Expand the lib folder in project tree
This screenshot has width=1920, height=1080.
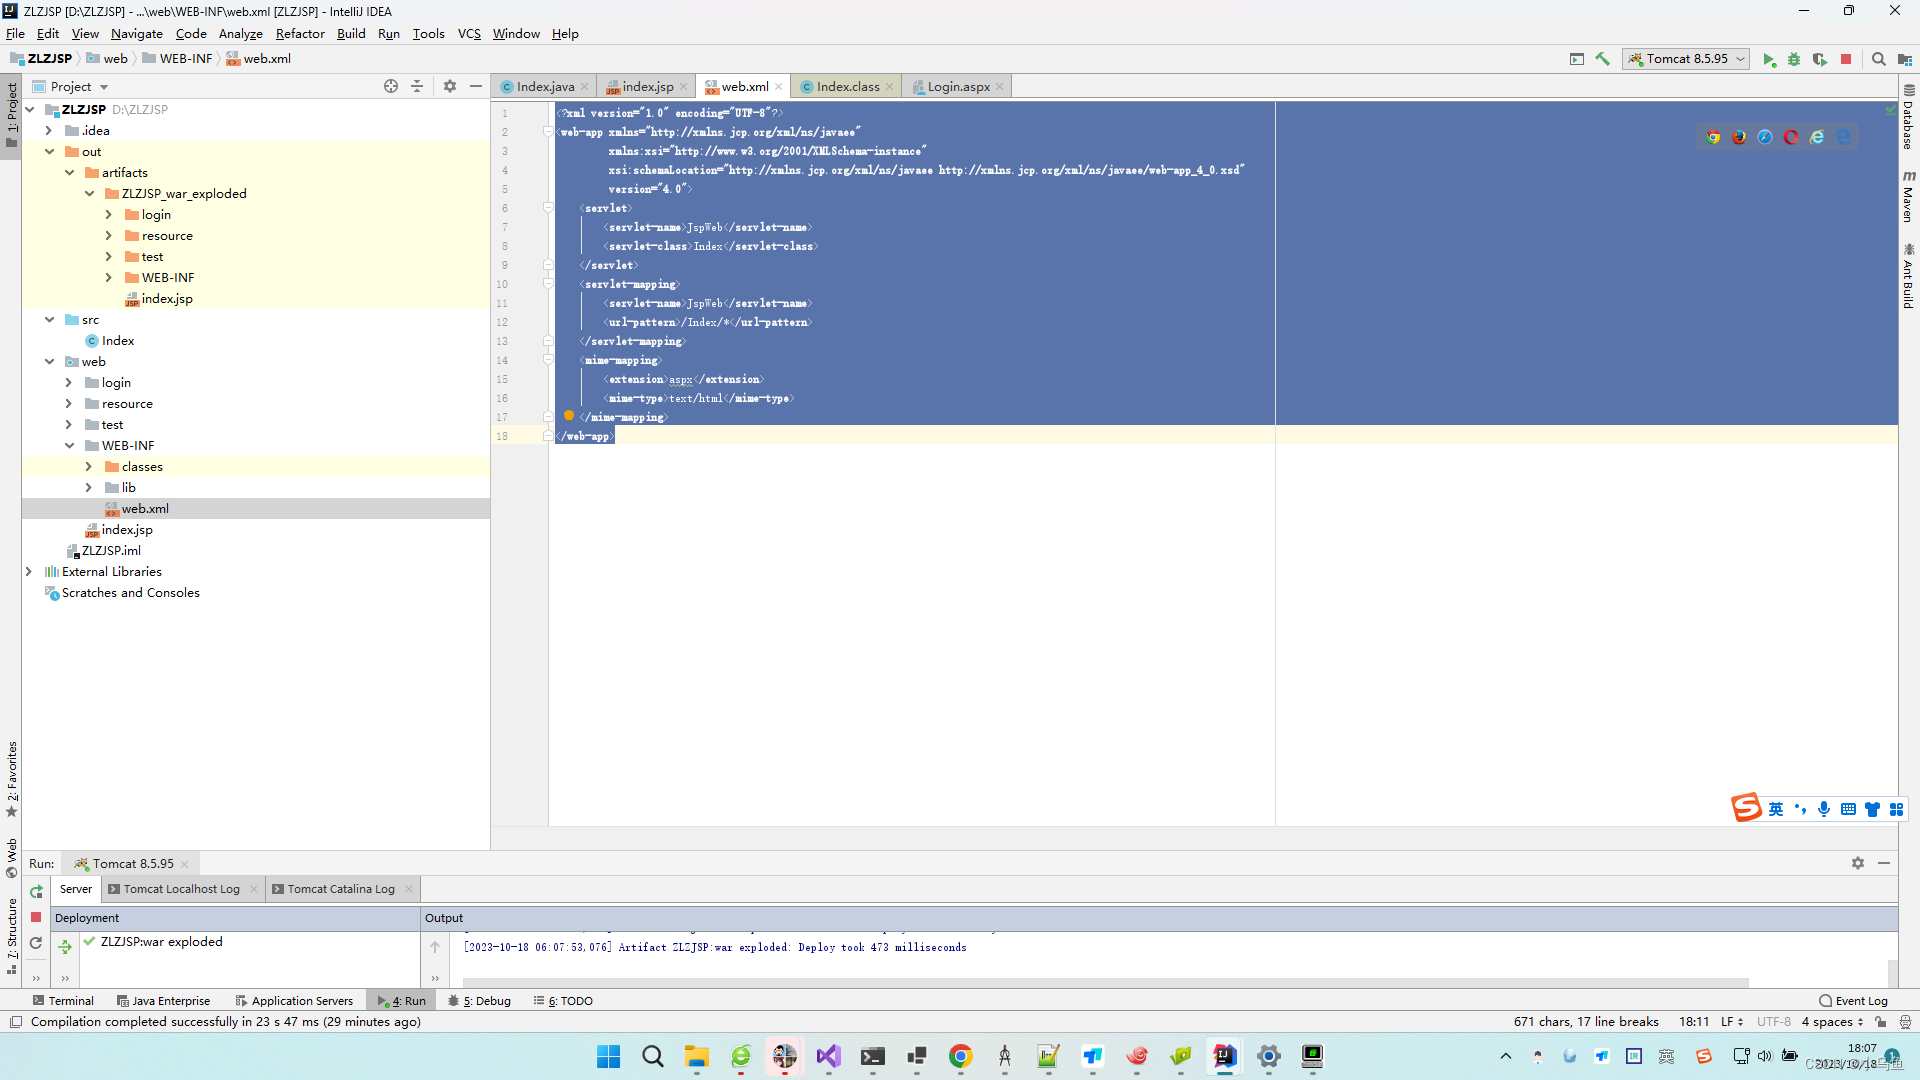click(89, 488)
